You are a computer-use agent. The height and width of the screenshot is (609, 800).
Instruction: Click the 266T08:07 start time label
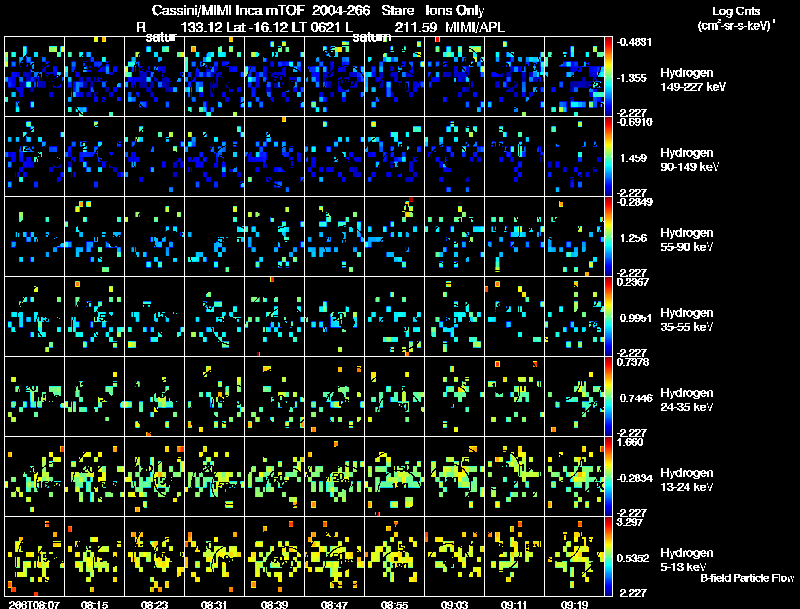tap(34, 604)
